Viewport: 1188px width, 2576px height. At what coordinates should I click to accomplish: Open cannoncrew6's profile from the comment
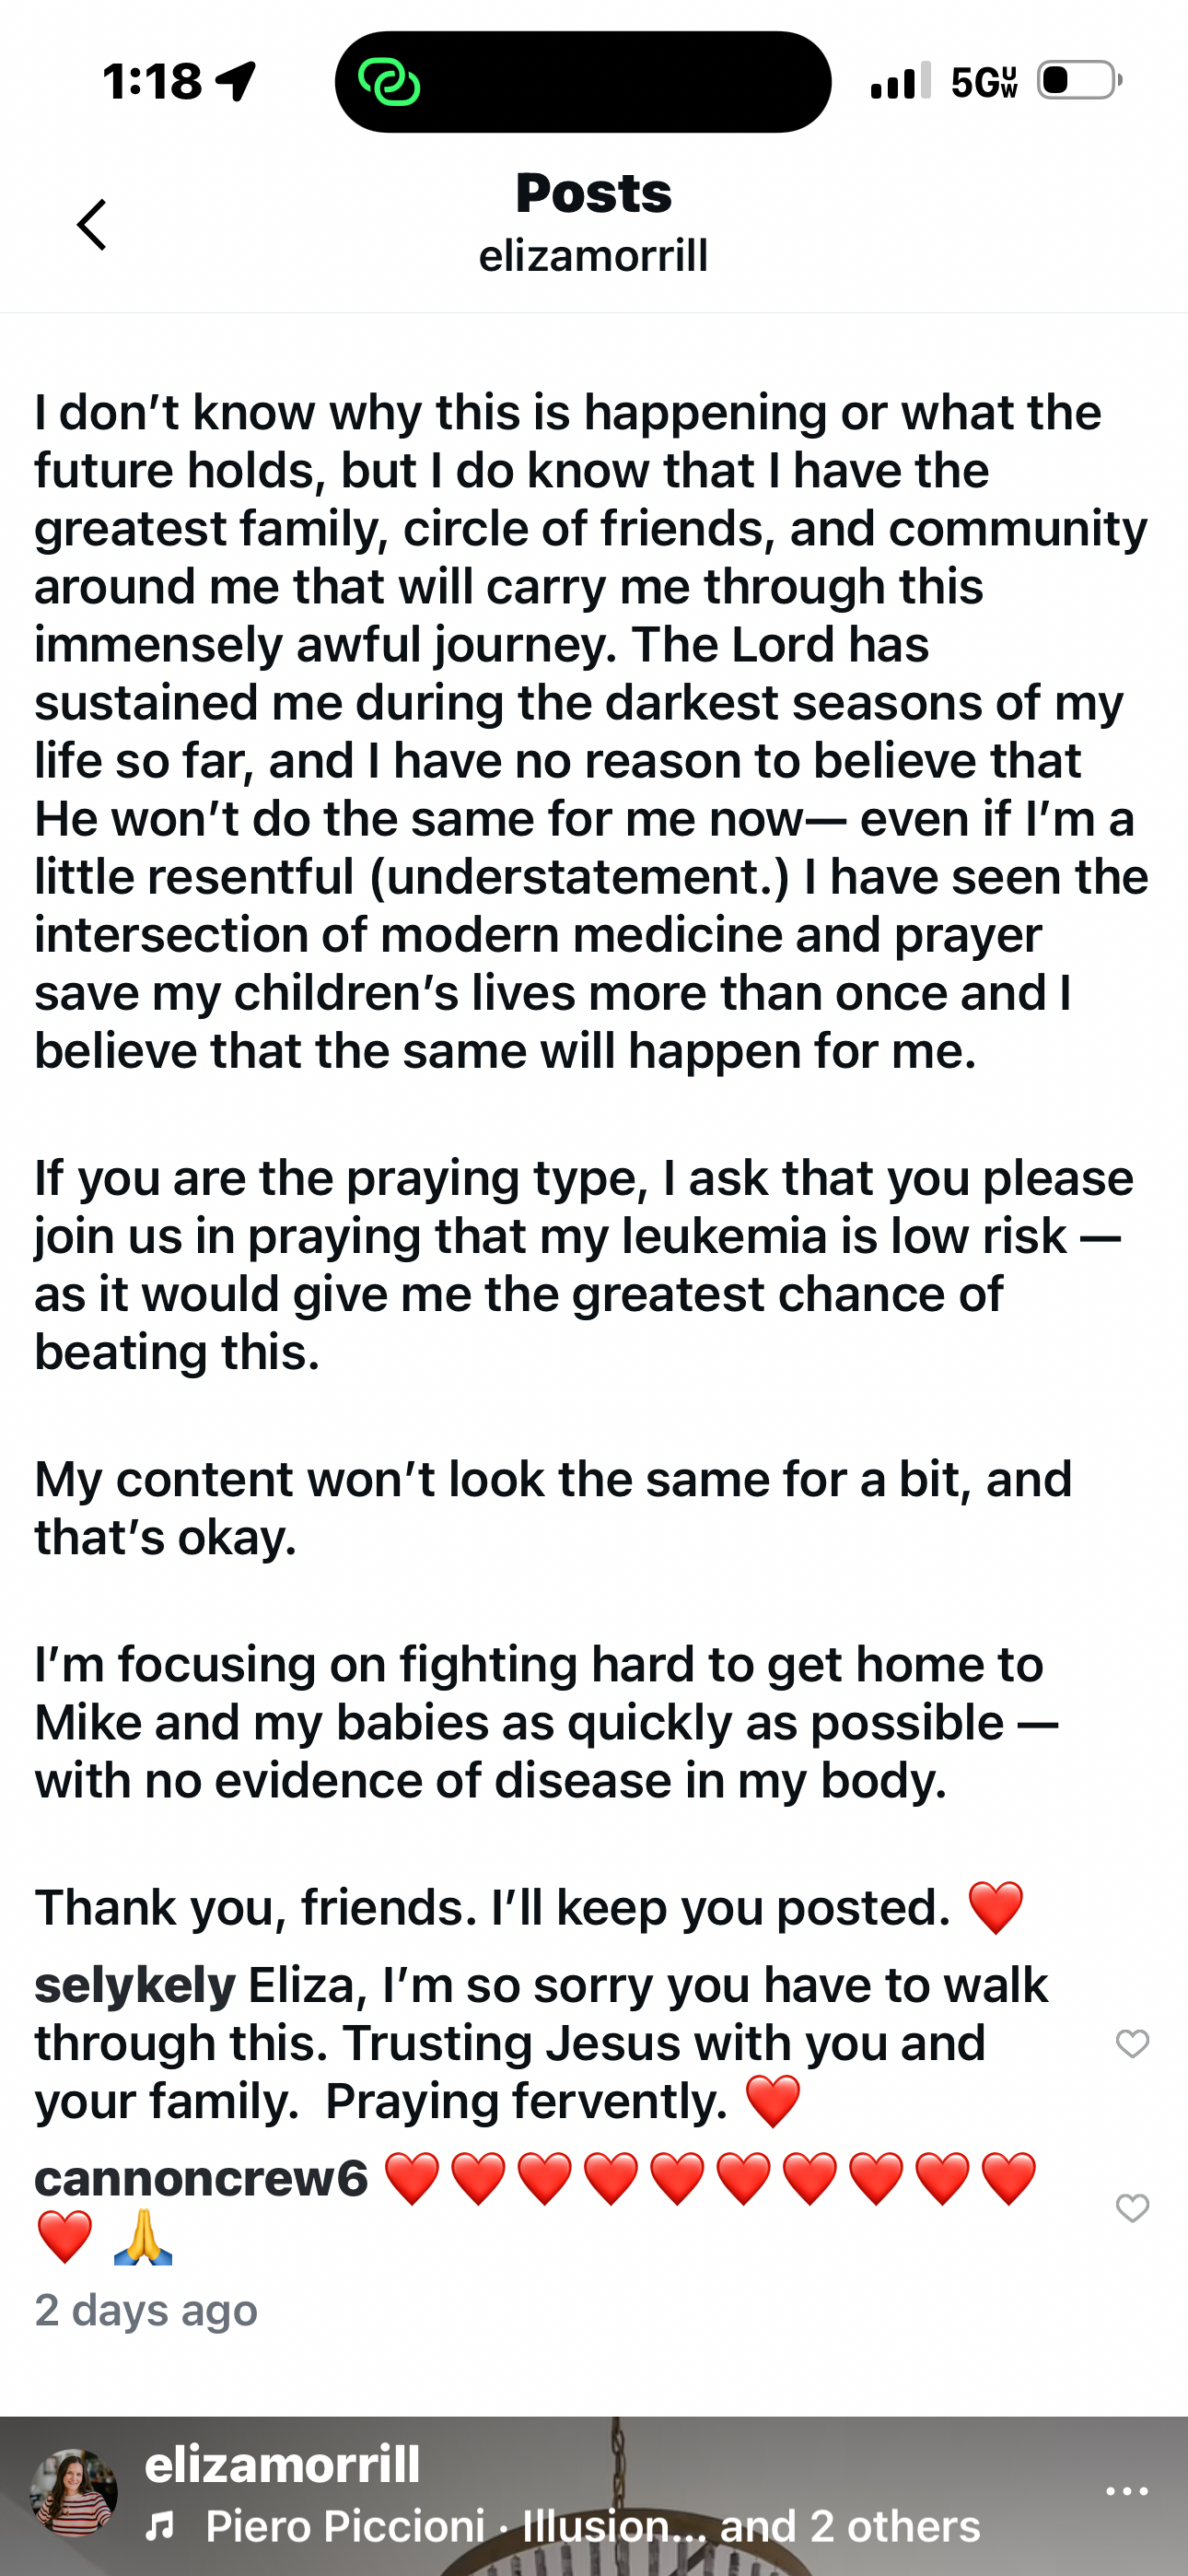201,2178
